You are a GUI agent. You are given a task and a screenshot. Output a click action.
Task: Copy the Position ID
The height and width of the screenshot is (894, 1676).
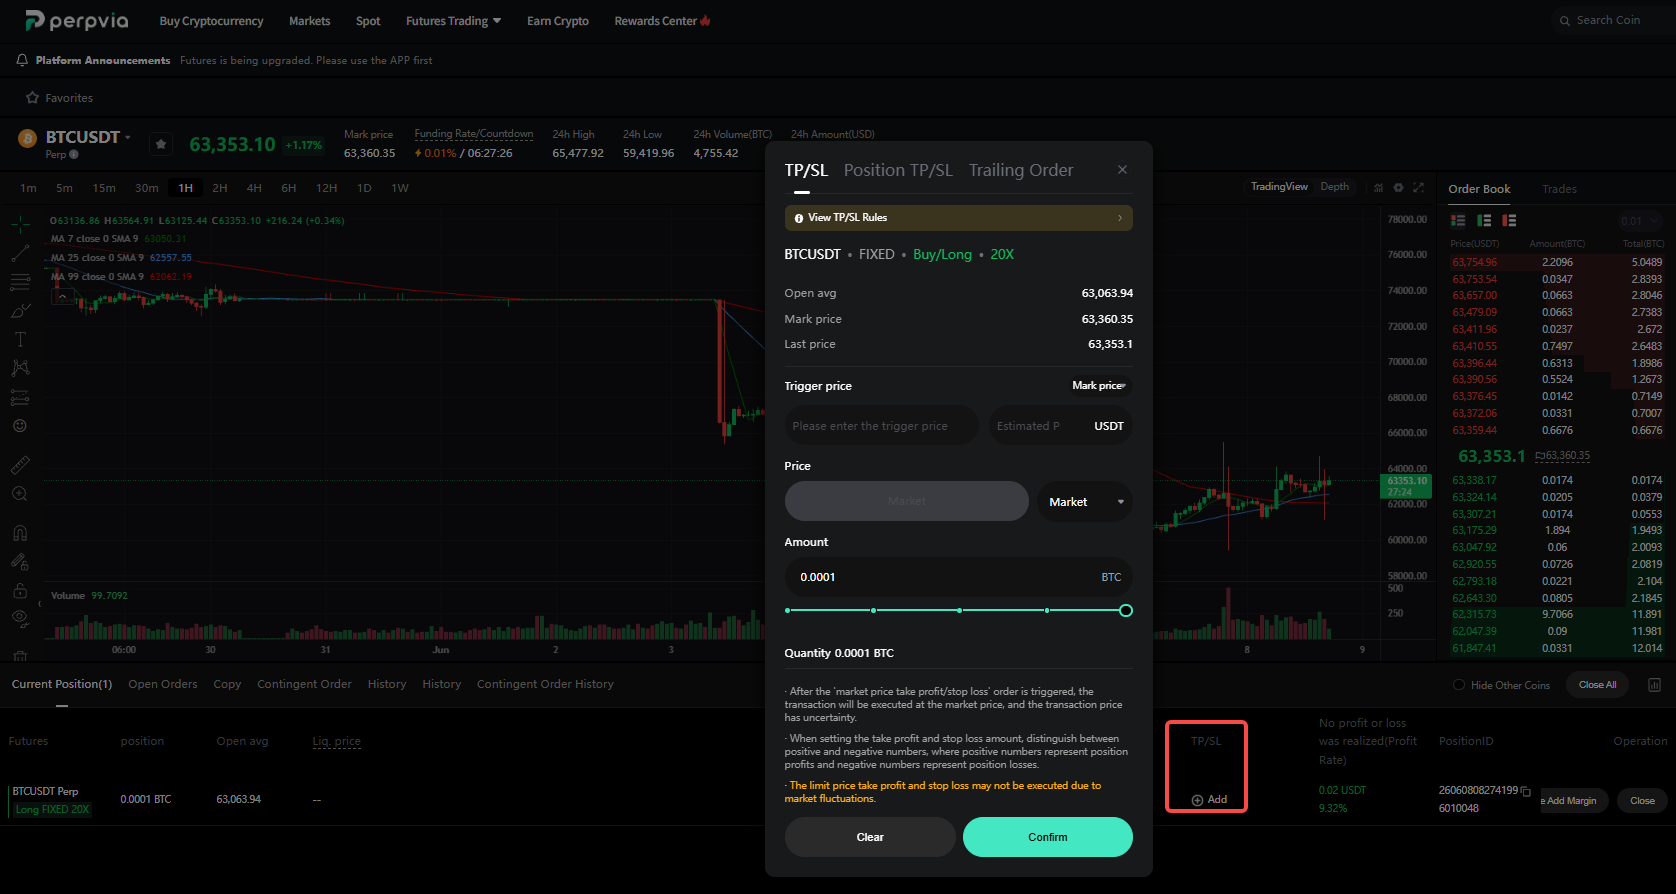[x=1526, y=791]
